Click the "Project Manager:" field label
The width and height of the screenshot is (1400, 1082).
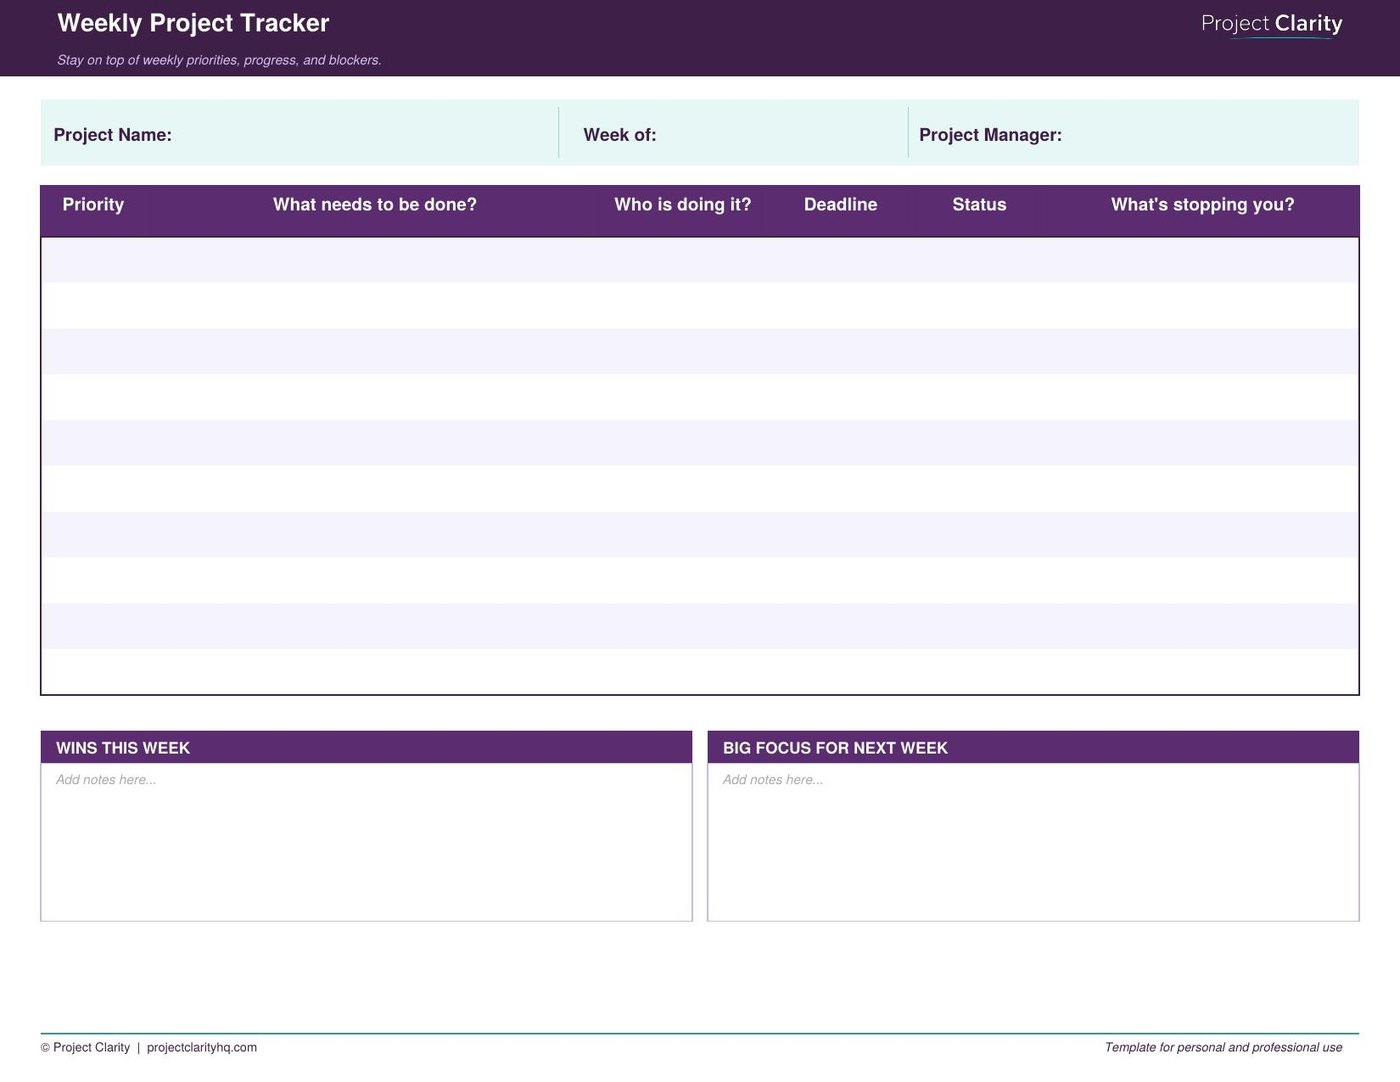coord(990,135)
